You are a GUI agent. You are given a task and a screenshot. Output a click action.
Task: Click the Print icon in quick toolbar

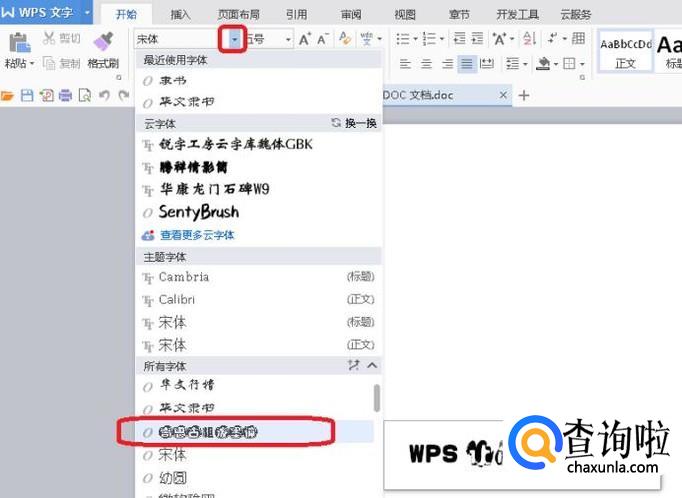[65, 95]
